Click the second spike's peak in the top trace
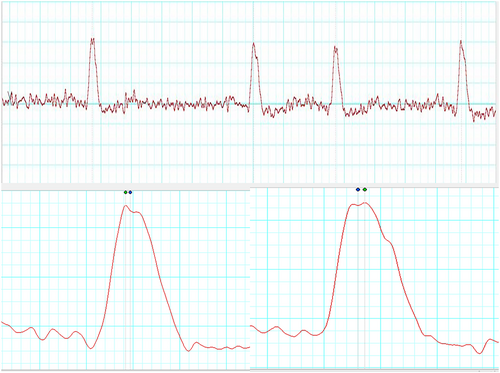 (x=253, y=44)
